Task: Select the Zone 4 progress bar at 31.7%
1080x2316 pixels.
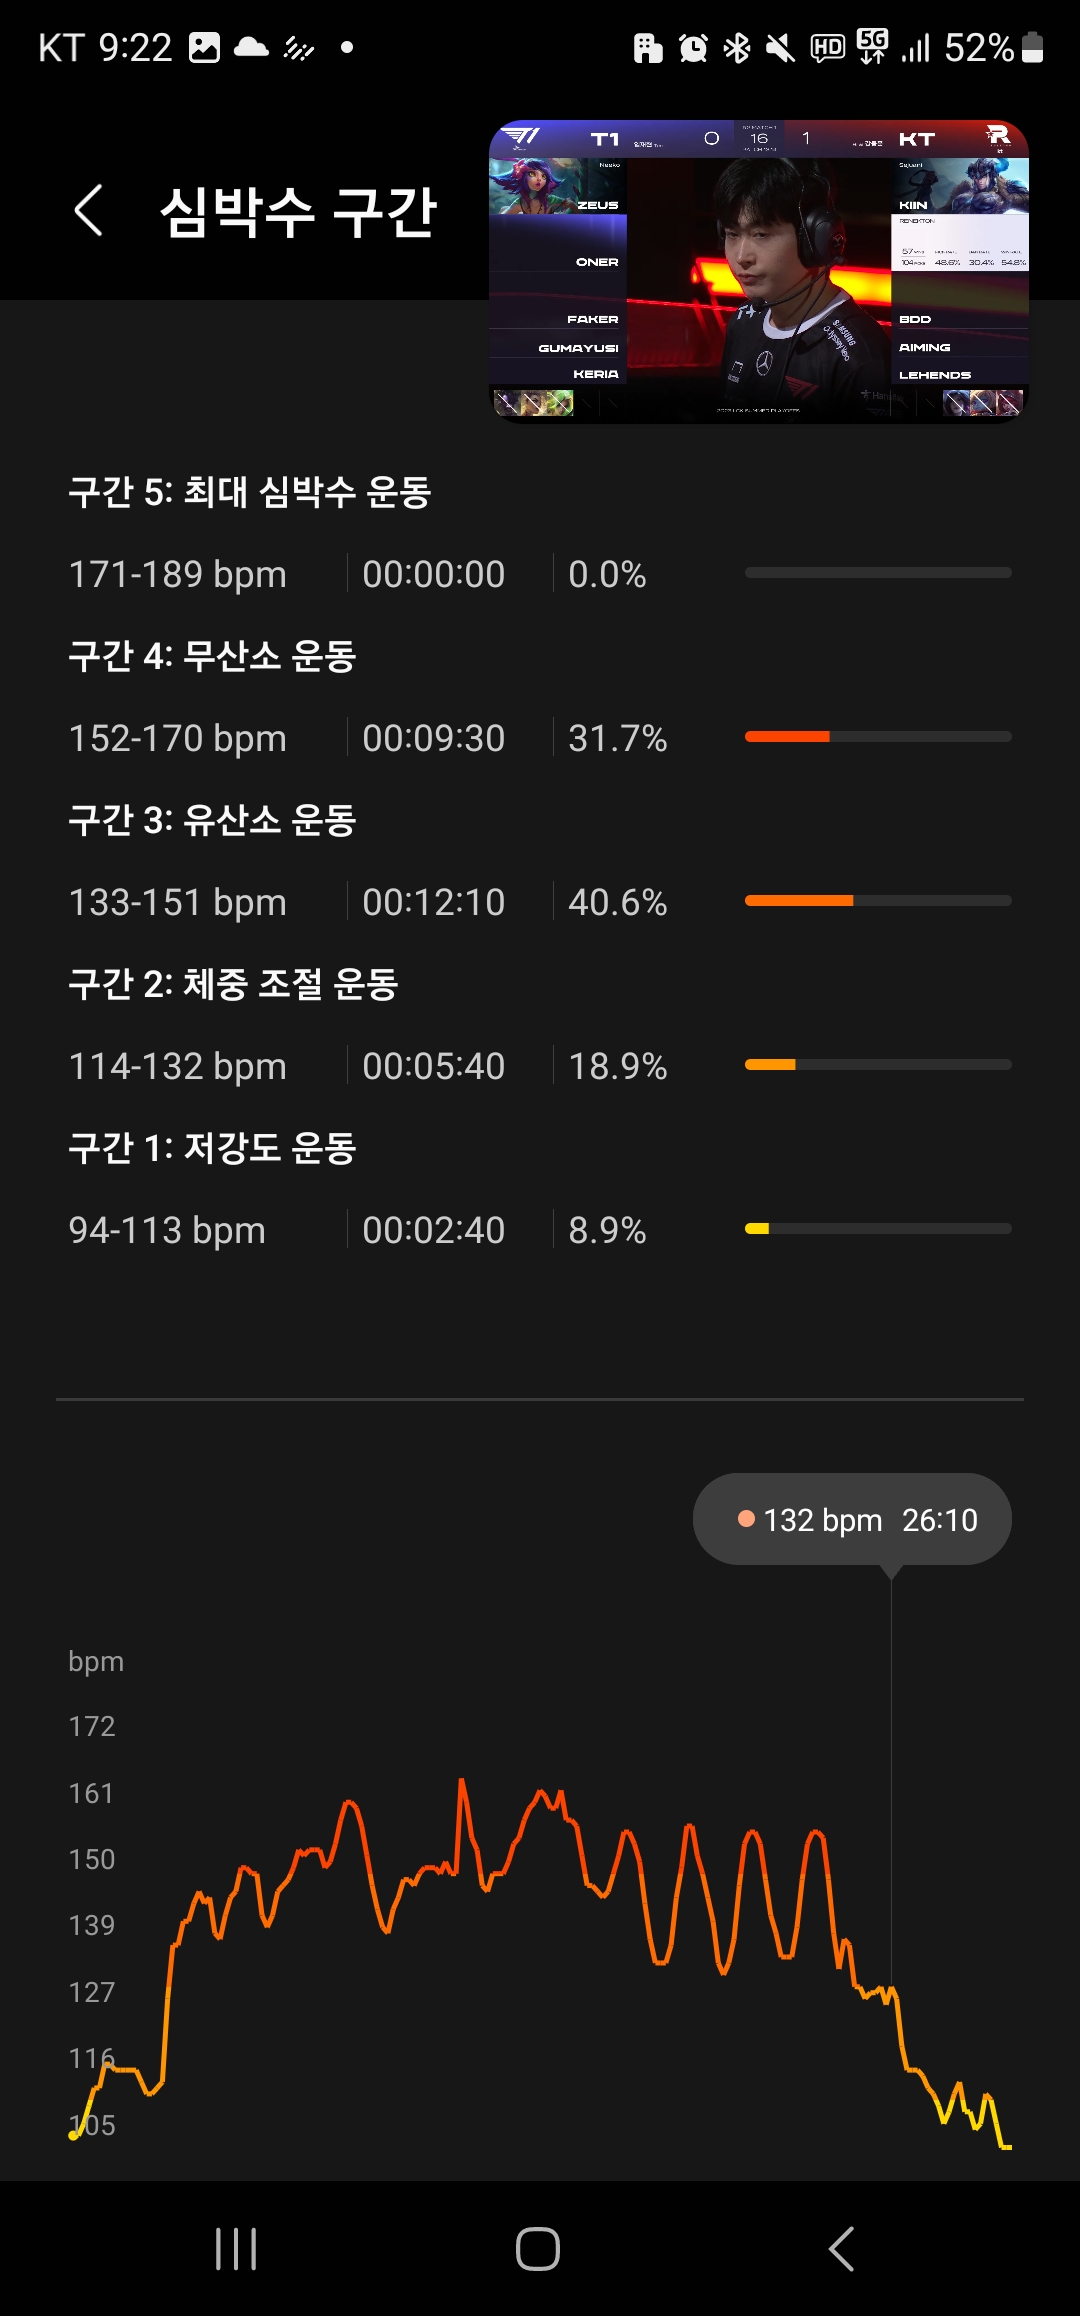Action: pos(877,737)
